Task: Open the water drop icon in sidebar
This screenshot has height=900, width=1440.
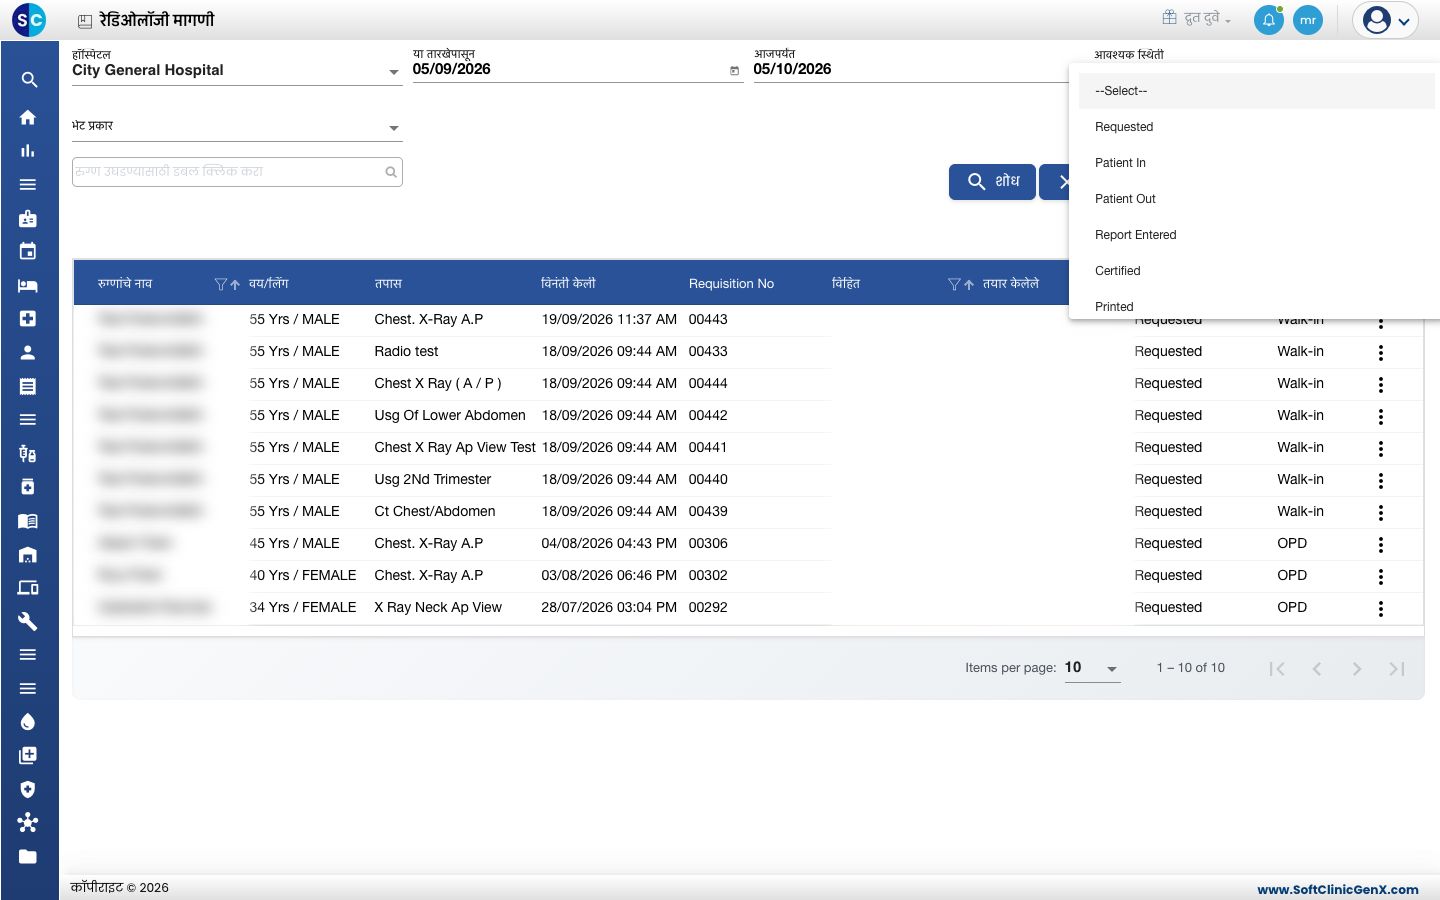Action: coord(28,722)
